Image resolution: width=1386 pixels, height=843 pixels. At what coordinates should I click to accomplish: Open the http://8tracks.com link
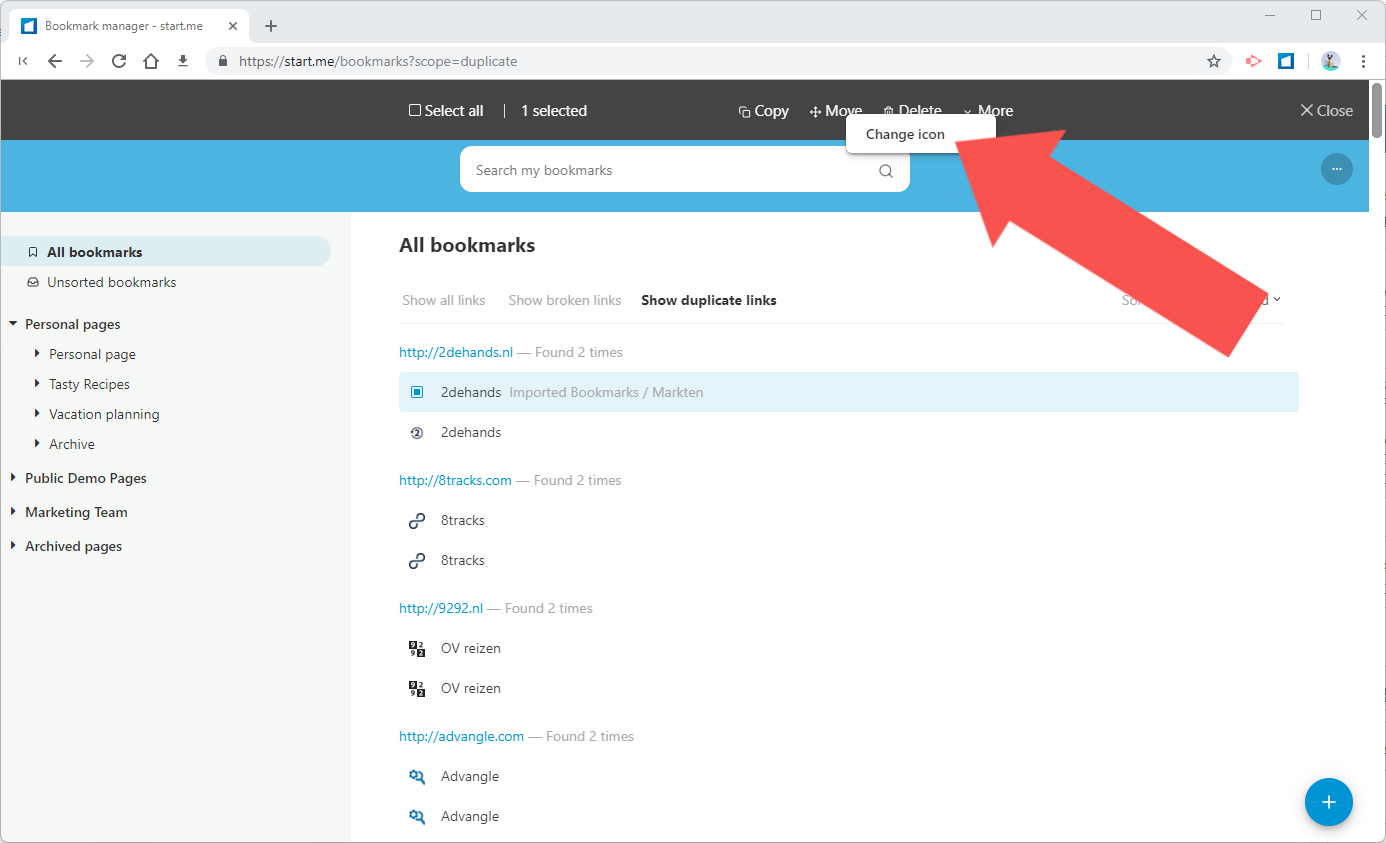pyautogui.click(x=455, y=480)
